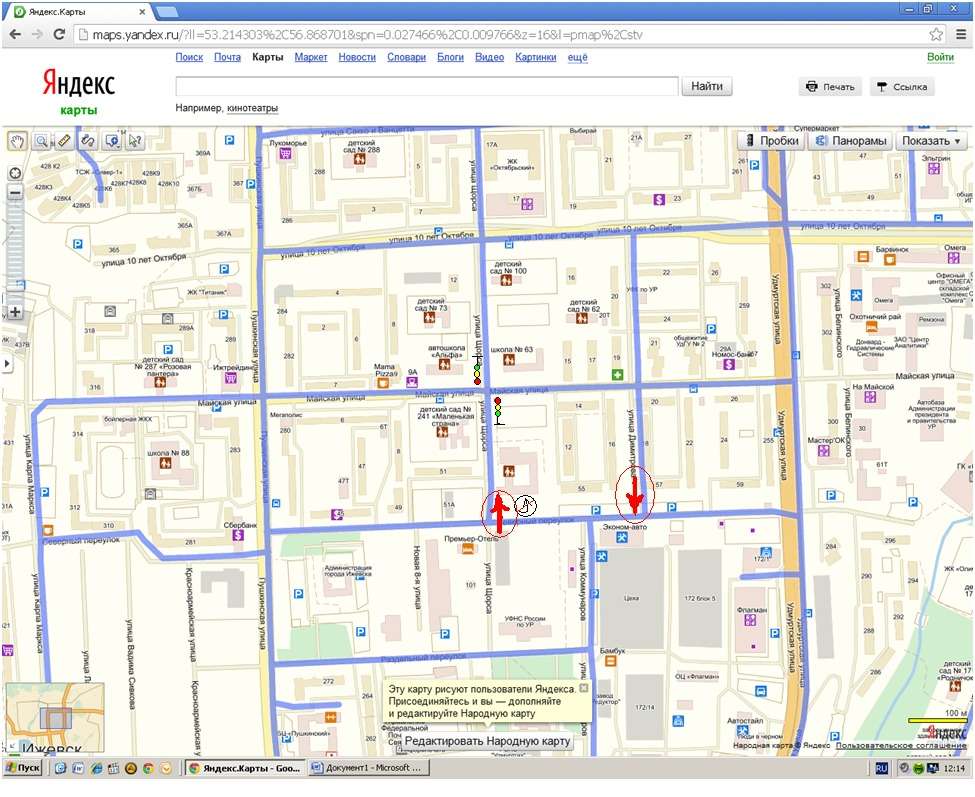Zoom out with the minus button
Image resolution: width=975 pixels, height=797 pixels.
click(15, 193)
